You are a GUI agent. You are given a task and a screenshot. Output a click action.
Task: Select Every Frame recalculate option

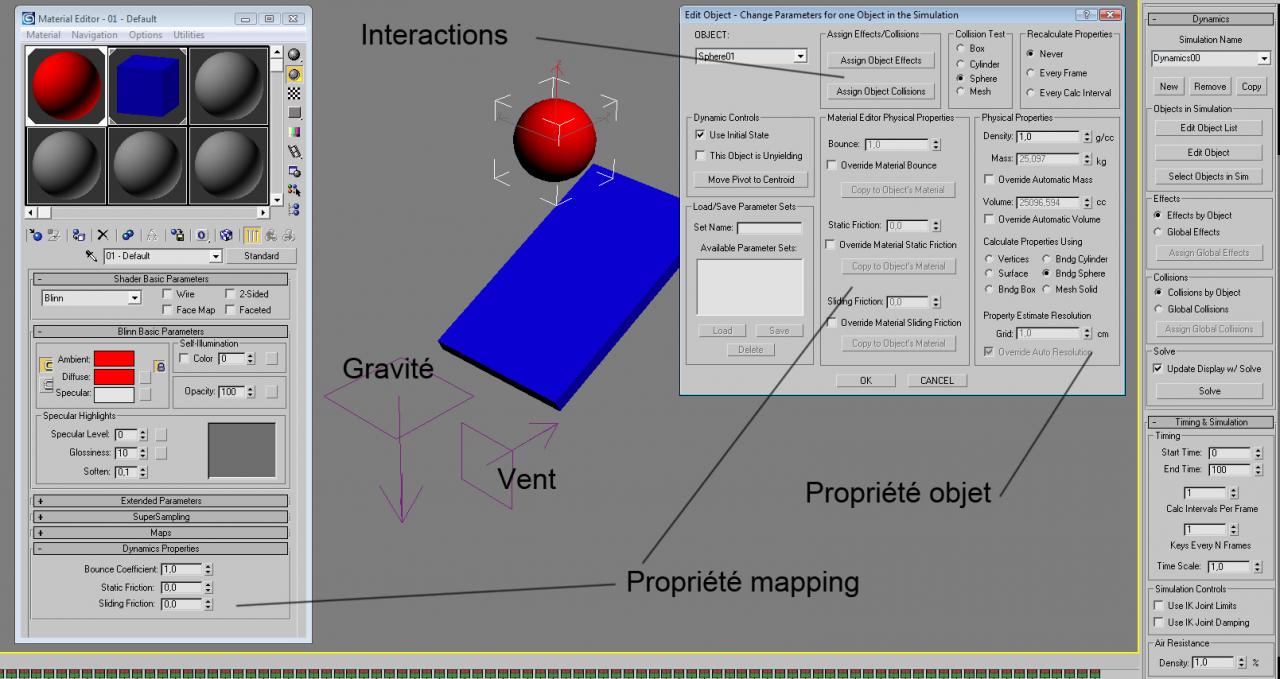click(1031, 73)
